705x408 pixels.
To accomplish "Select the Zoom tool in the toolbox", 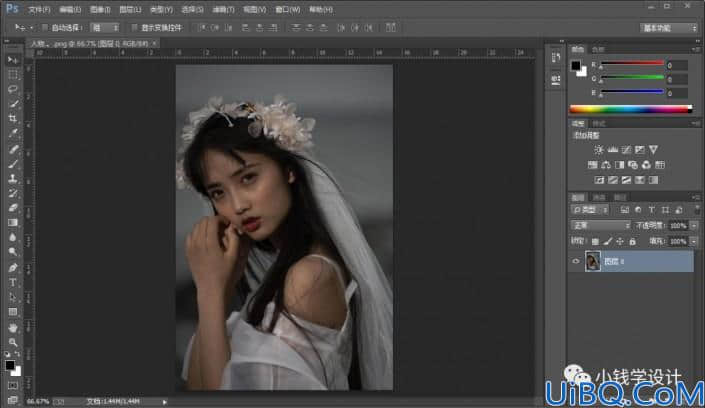I will click(13, 342).
